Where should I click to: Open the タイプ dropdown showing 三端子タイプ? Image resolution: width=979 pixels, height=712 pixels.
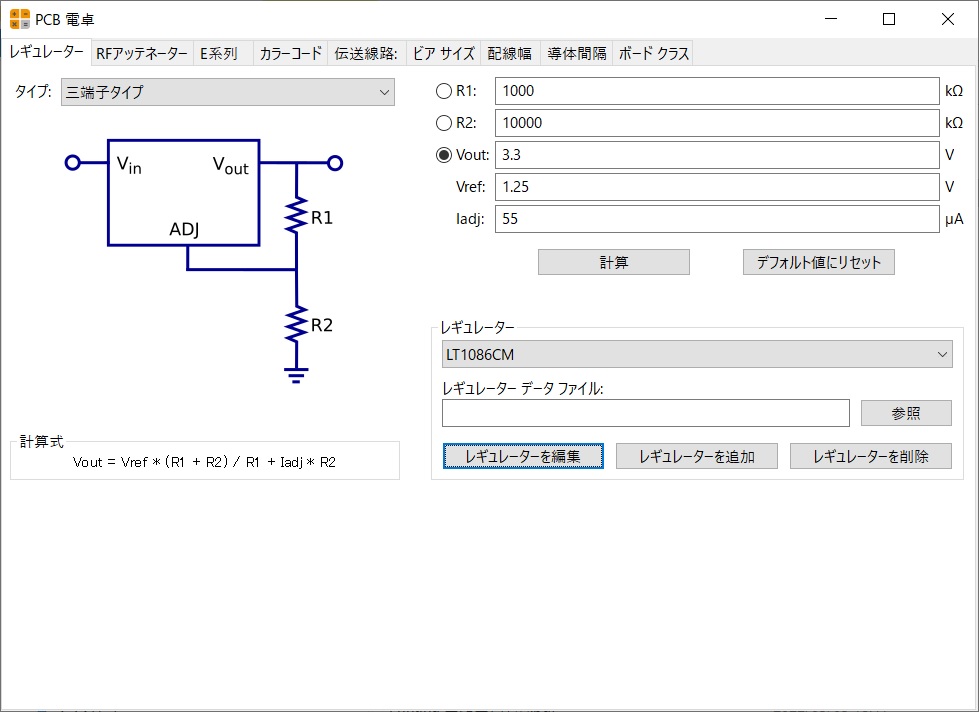pyautogui.click(x=228, y=92)
